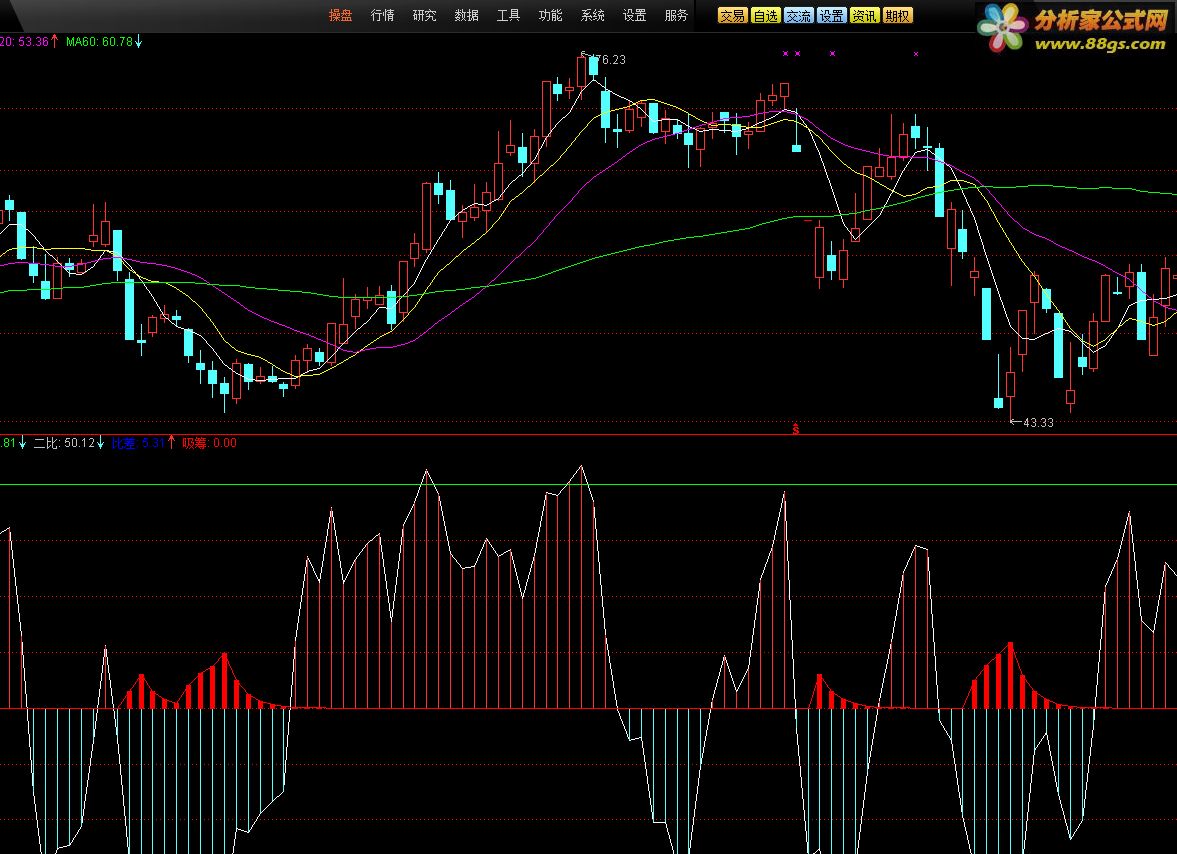Open the 功能 menu
Viewport: 1177px width, 854px height.
550,15
